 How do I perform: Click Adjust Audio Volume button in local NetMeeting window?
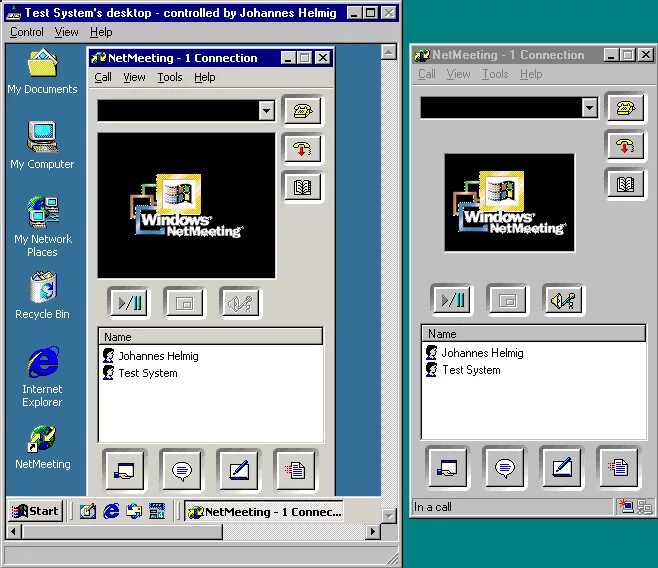click(563, 300)
